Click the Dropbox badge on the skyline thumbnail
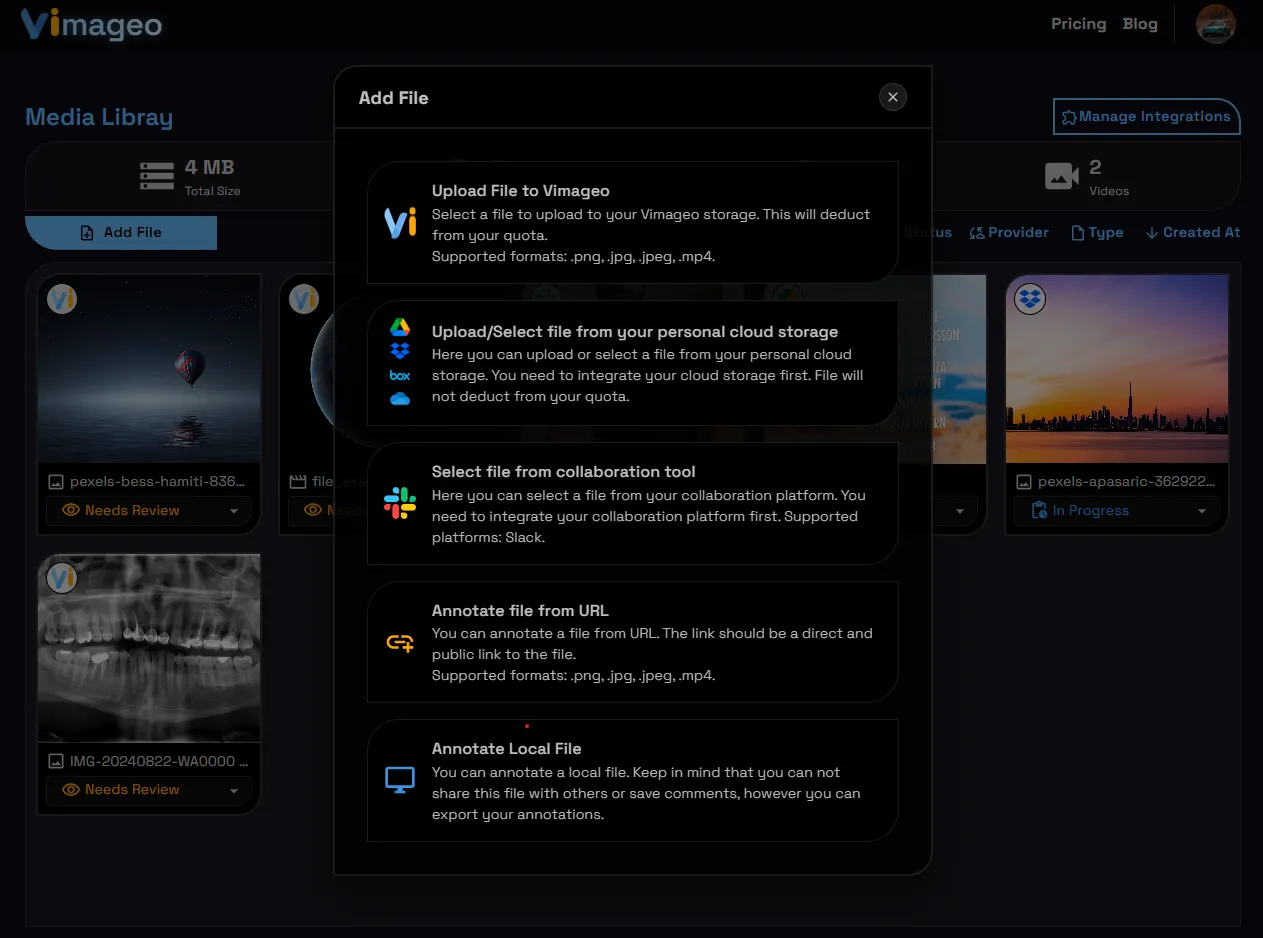The height and width of the screenshot is (938, 1263). [x=1029, y=298]
